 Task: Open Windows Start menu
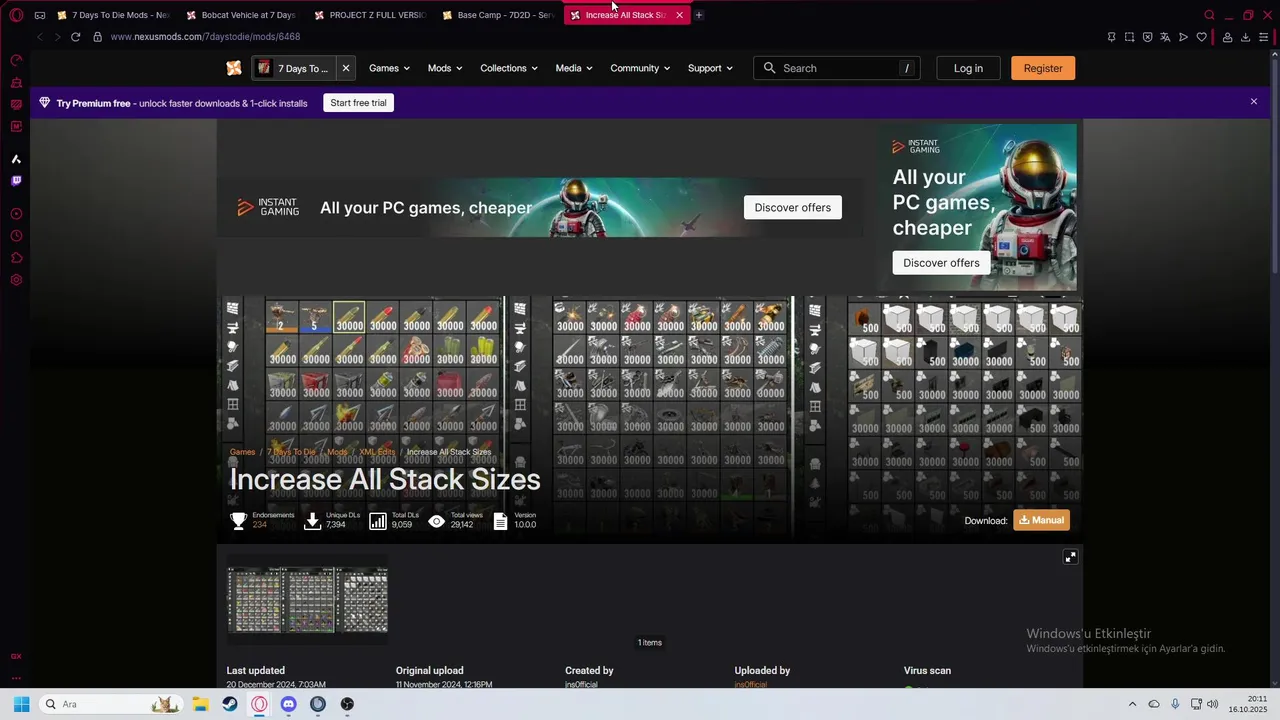(21, 704)
